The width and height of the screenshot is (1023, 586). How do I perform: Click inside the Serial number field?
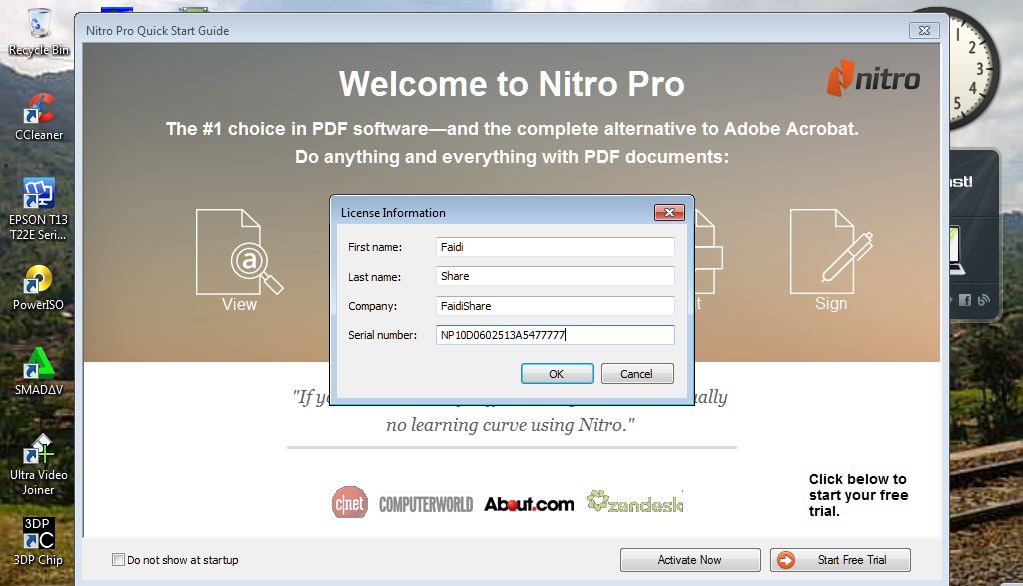554,335
